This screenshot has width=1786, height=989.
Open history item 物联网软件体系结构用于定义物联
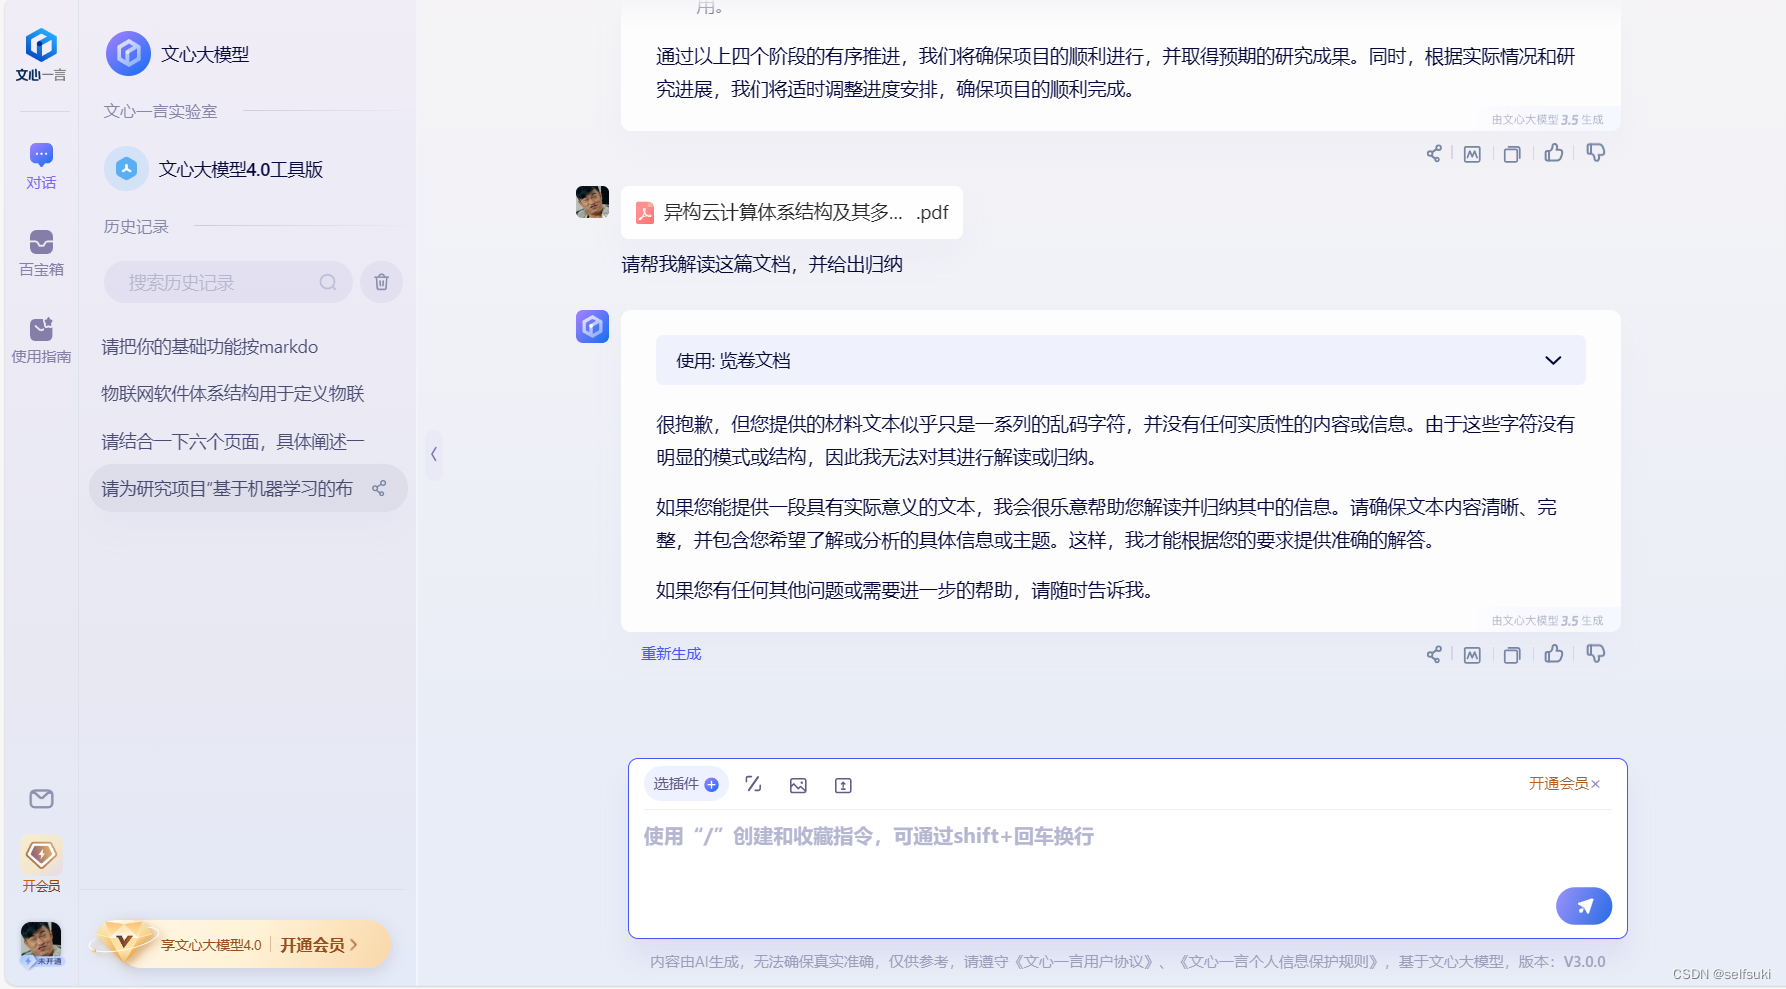(233, 394)
